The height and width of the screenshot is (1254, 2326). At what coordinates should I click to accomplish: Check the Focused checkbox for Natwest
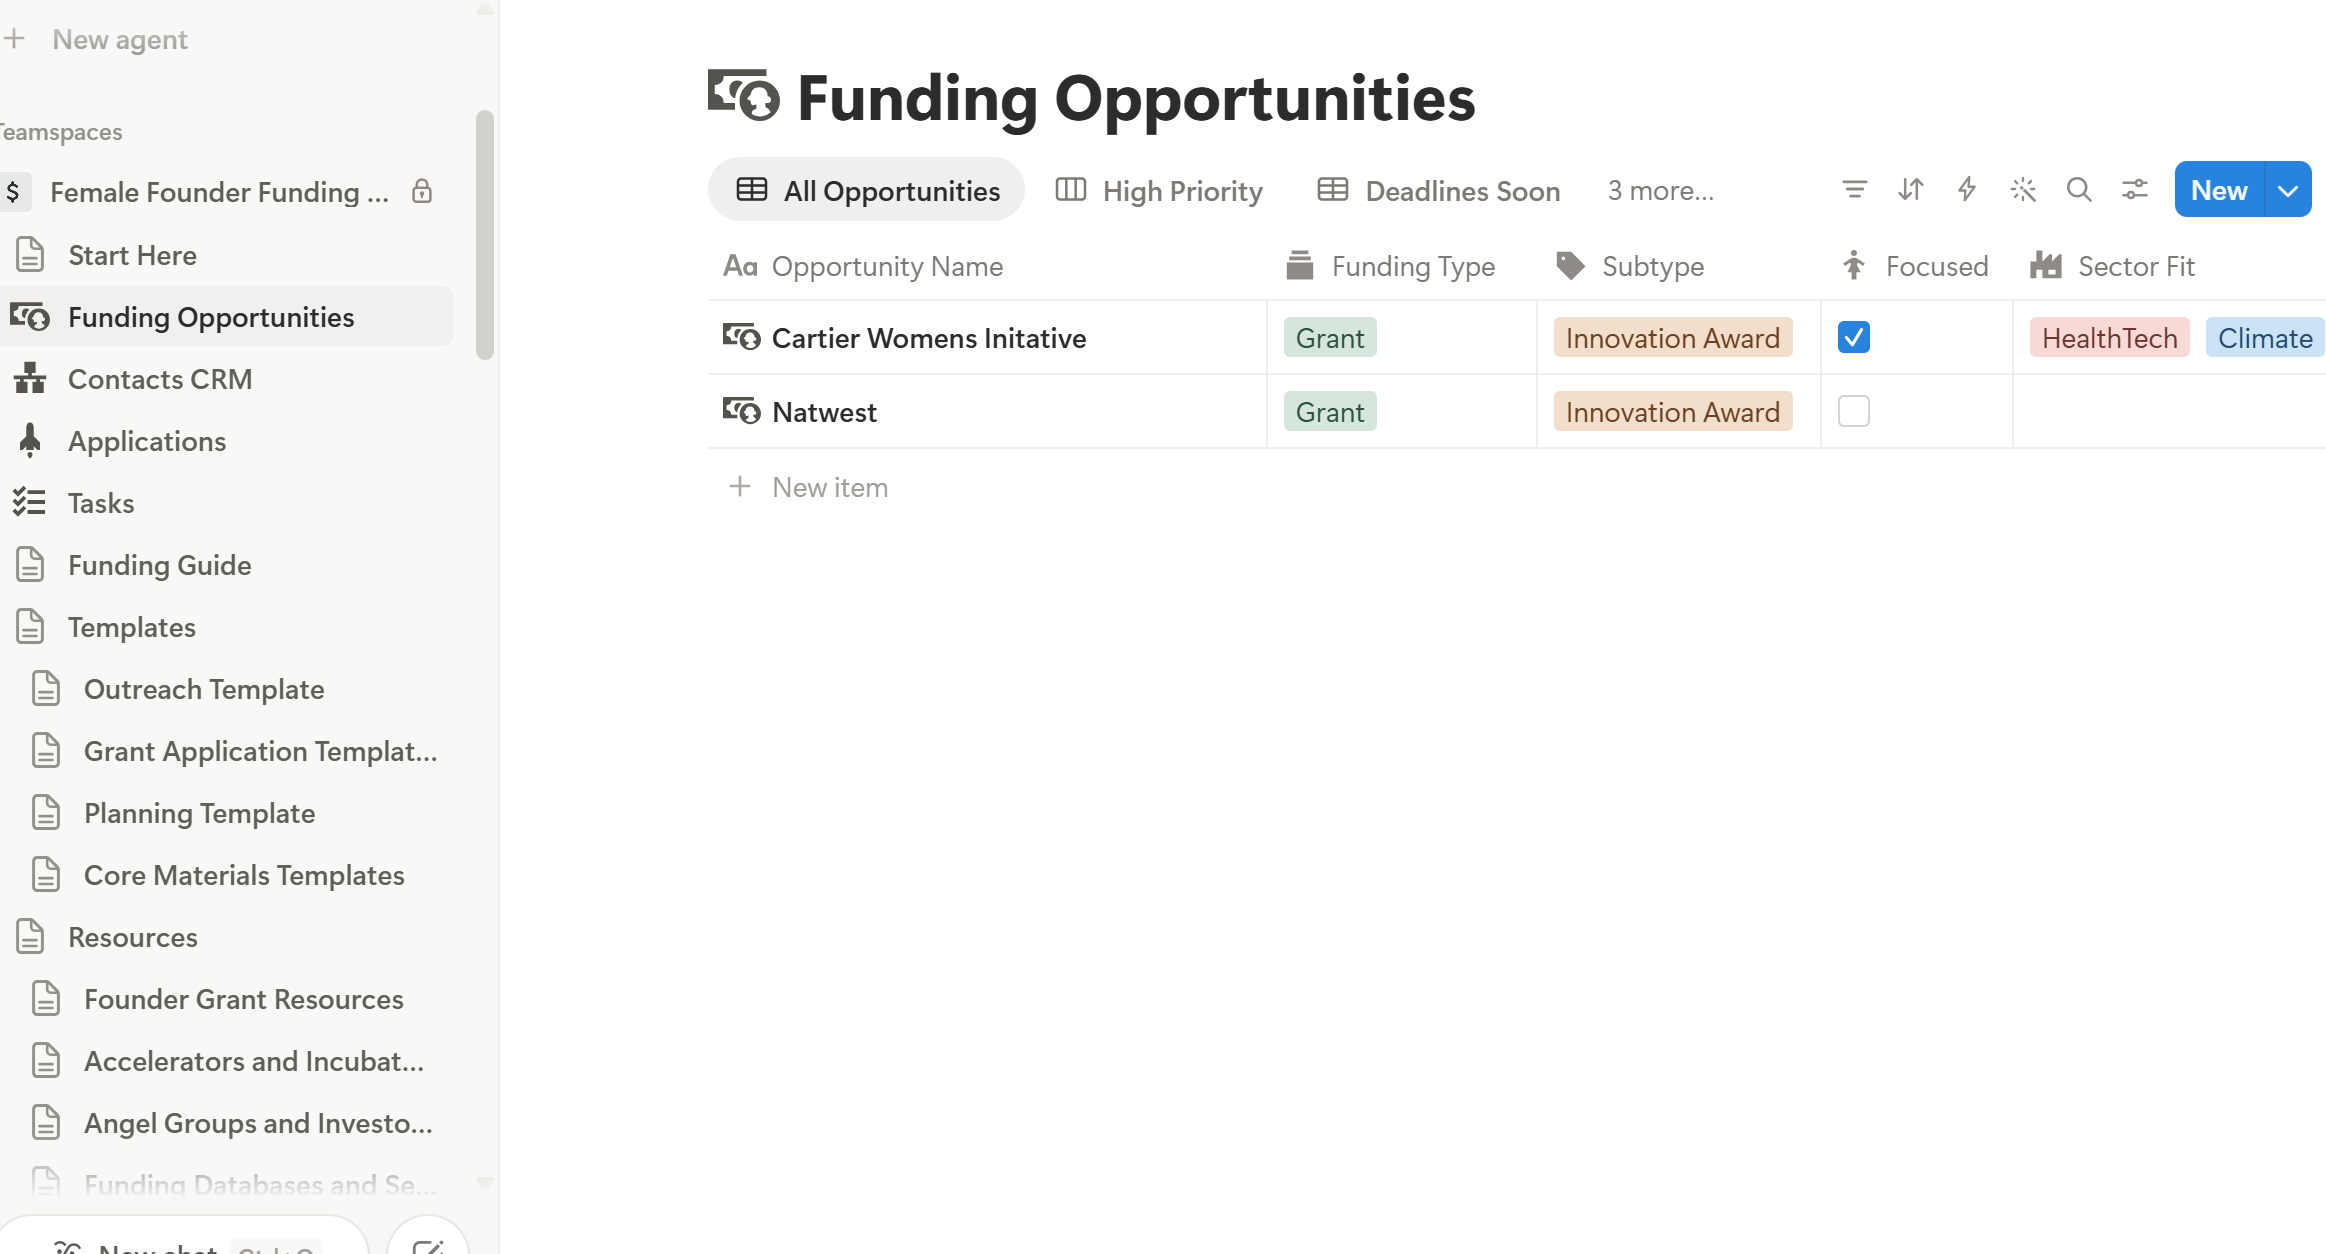coord(1853,412)
